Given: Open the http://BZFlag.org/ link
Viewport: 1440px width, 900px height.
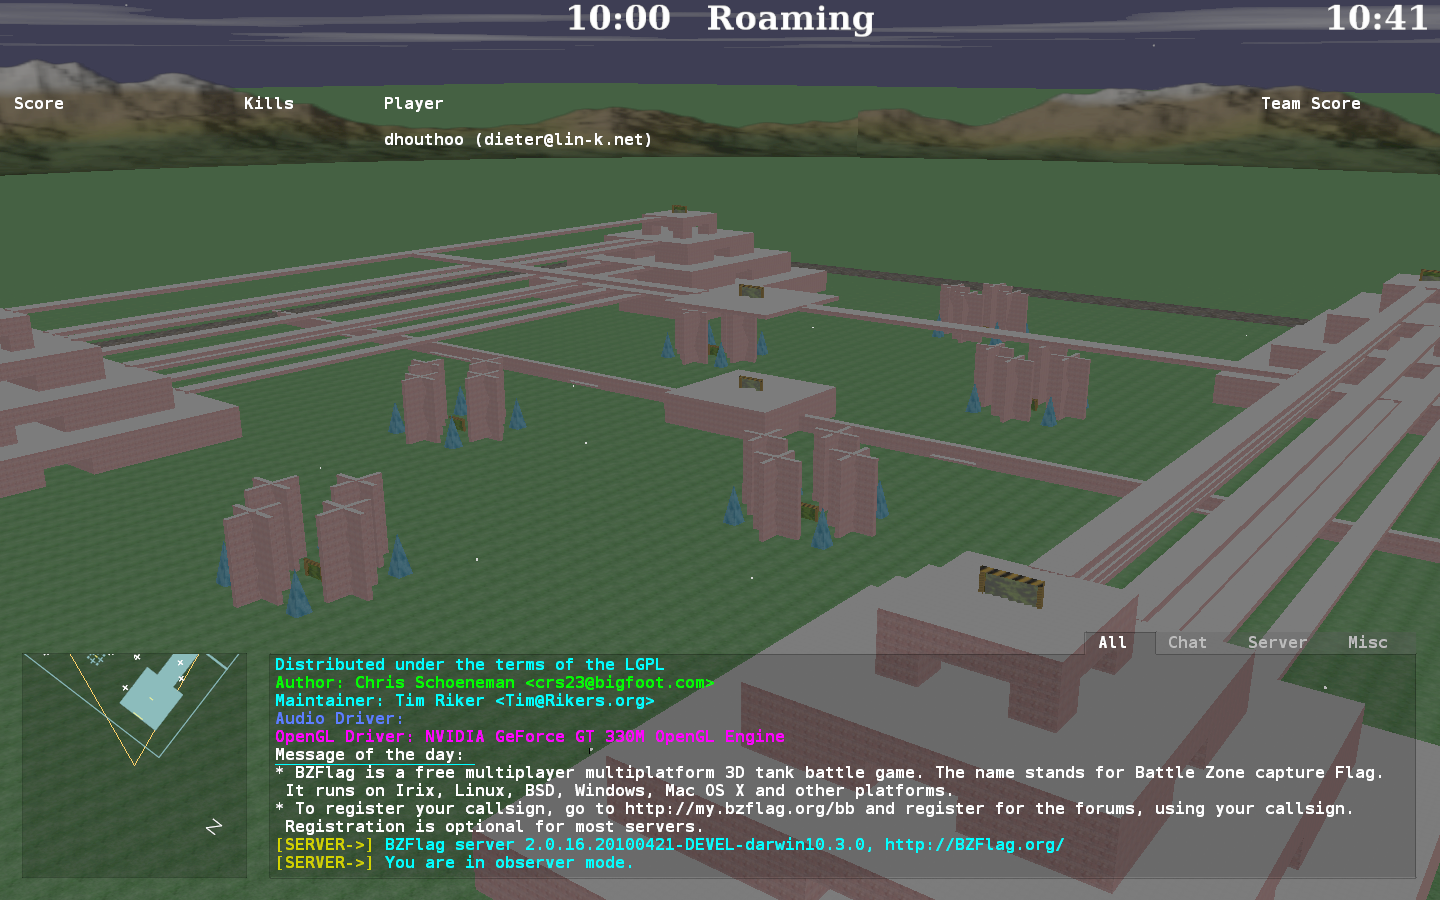Looking at the screenshot, I should [974, 845].
